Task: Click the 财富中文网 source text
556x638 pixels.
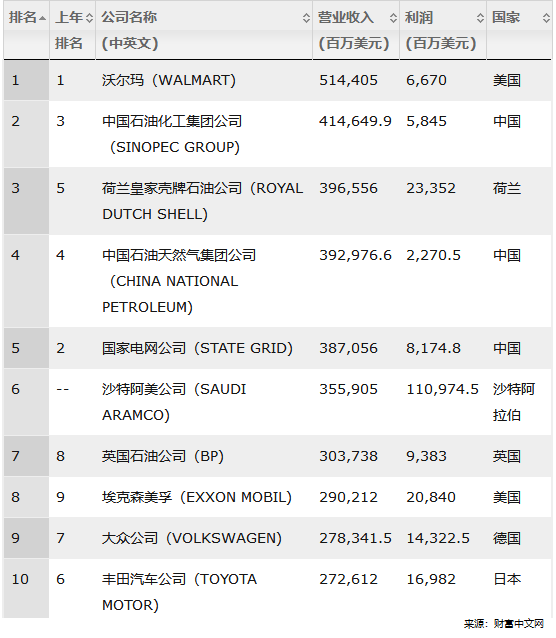Action: pyautogui.click(x=519, y=623)
